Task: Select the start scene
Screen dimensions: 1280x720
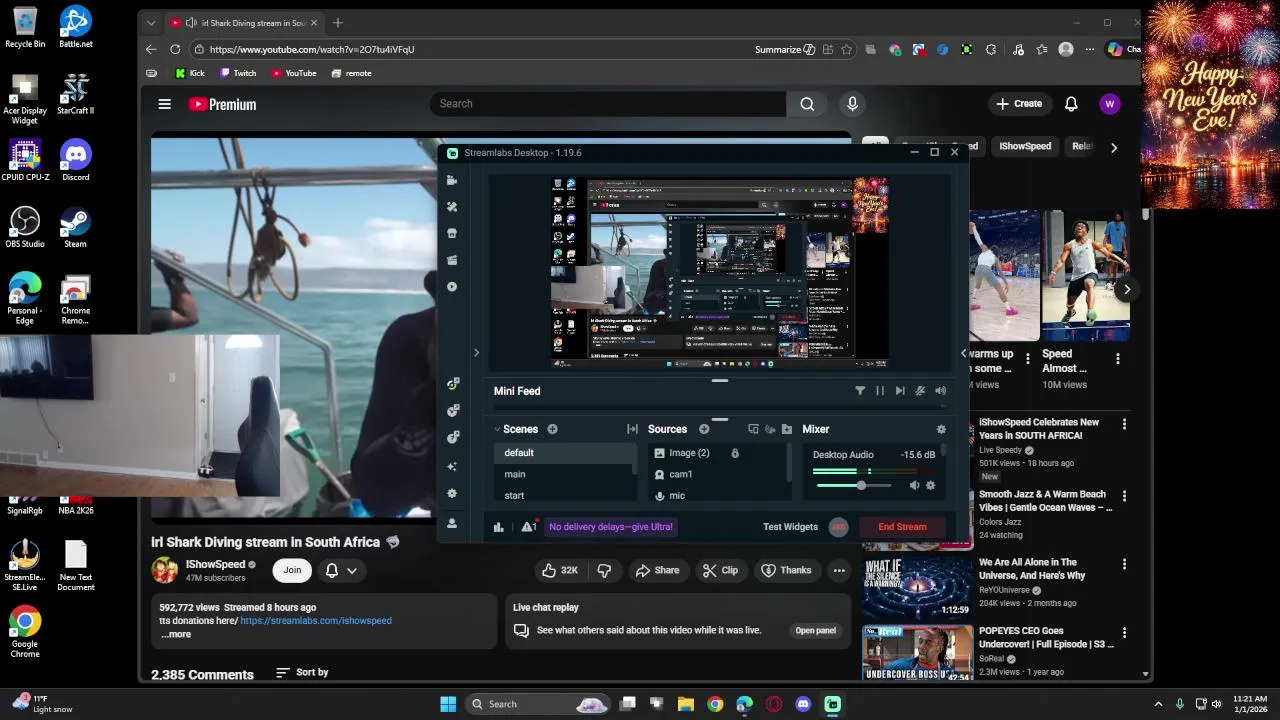Action: point(565,495)
